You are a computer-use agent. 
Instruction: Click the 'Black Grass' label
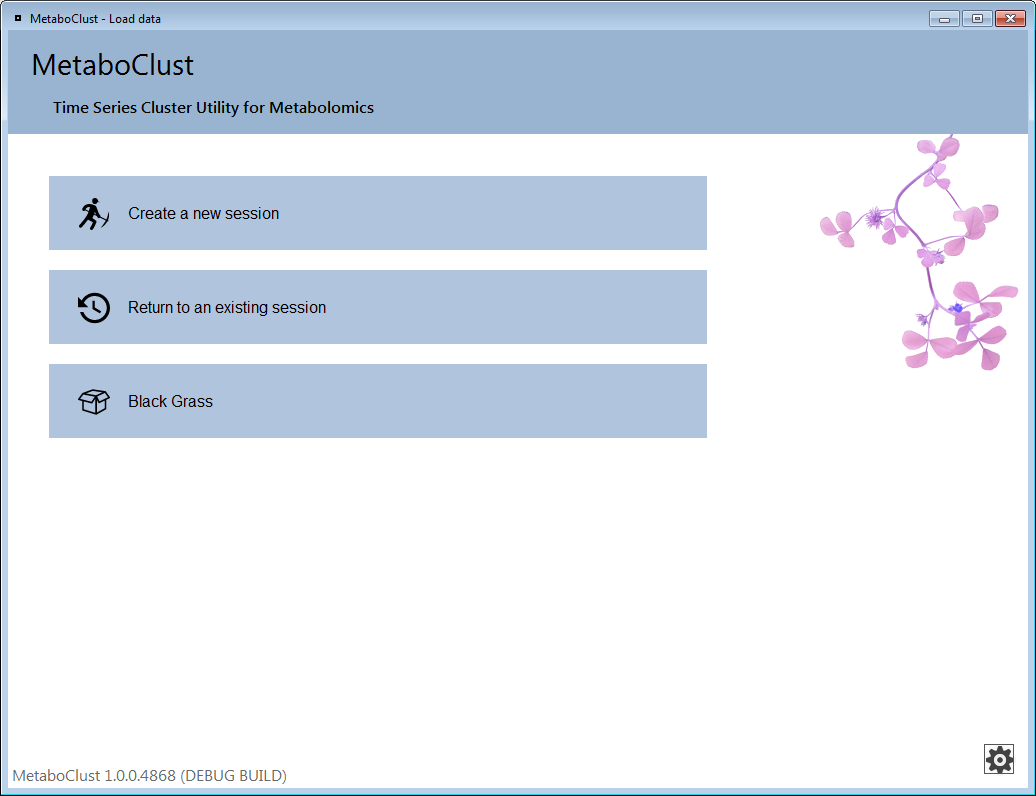(x=170, y=401)
